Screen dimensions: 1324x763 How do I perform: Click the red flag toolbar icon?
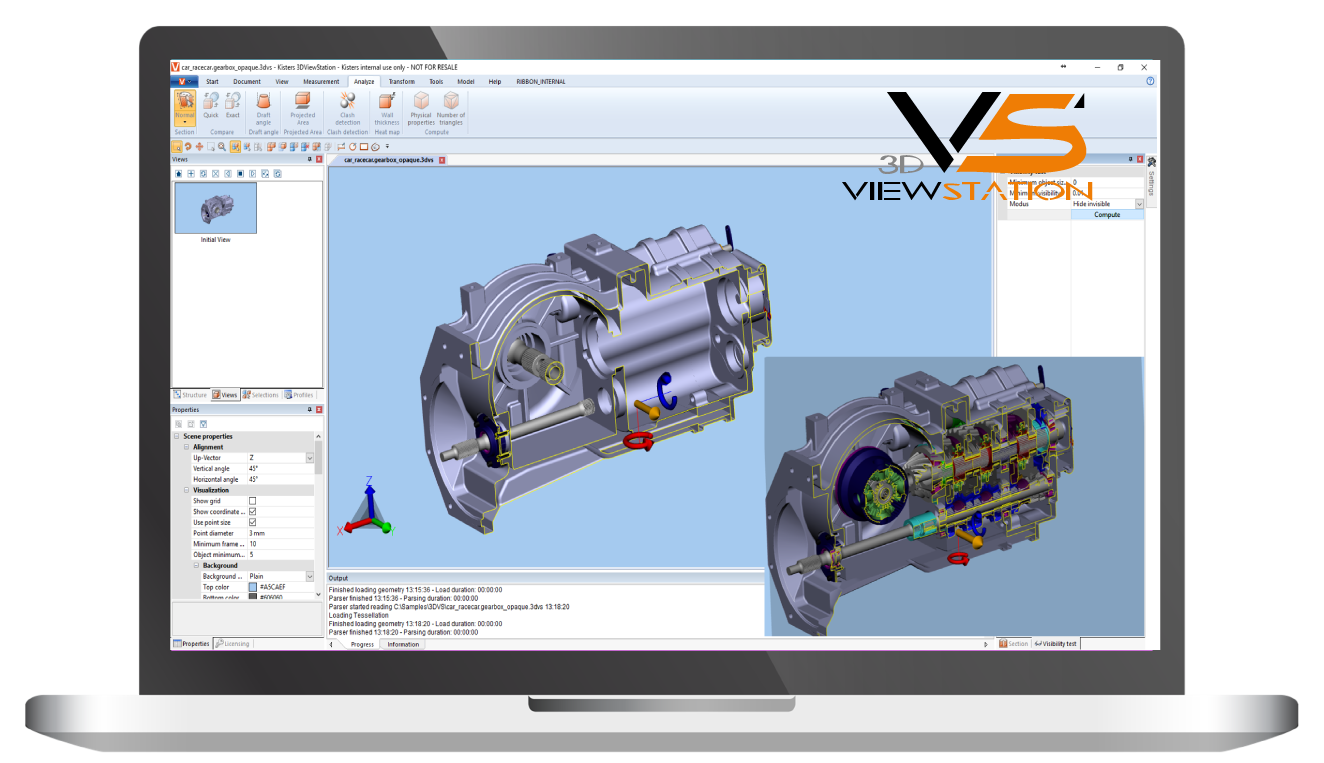point(341,146)
